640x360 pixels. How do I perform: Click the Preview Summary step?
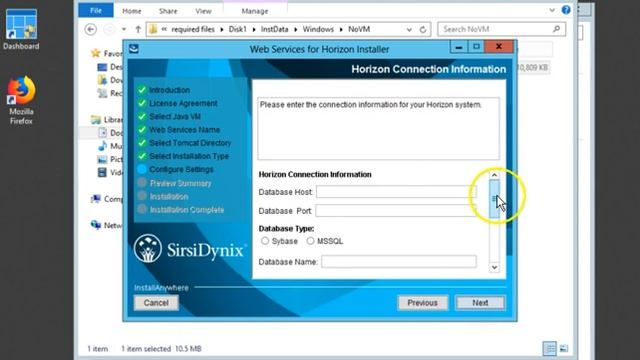click(180, 183)
